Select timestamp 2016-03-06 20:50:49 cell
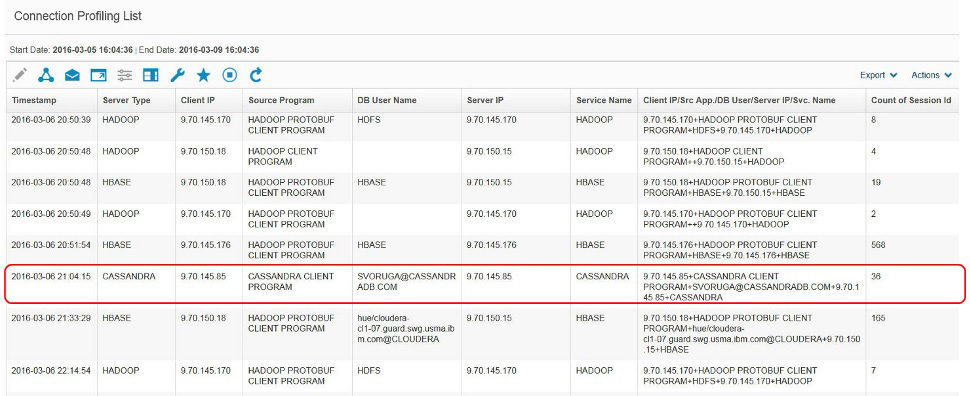Image resolution: width=970 pixels, height=396 pixels. [x=51, y=213]
